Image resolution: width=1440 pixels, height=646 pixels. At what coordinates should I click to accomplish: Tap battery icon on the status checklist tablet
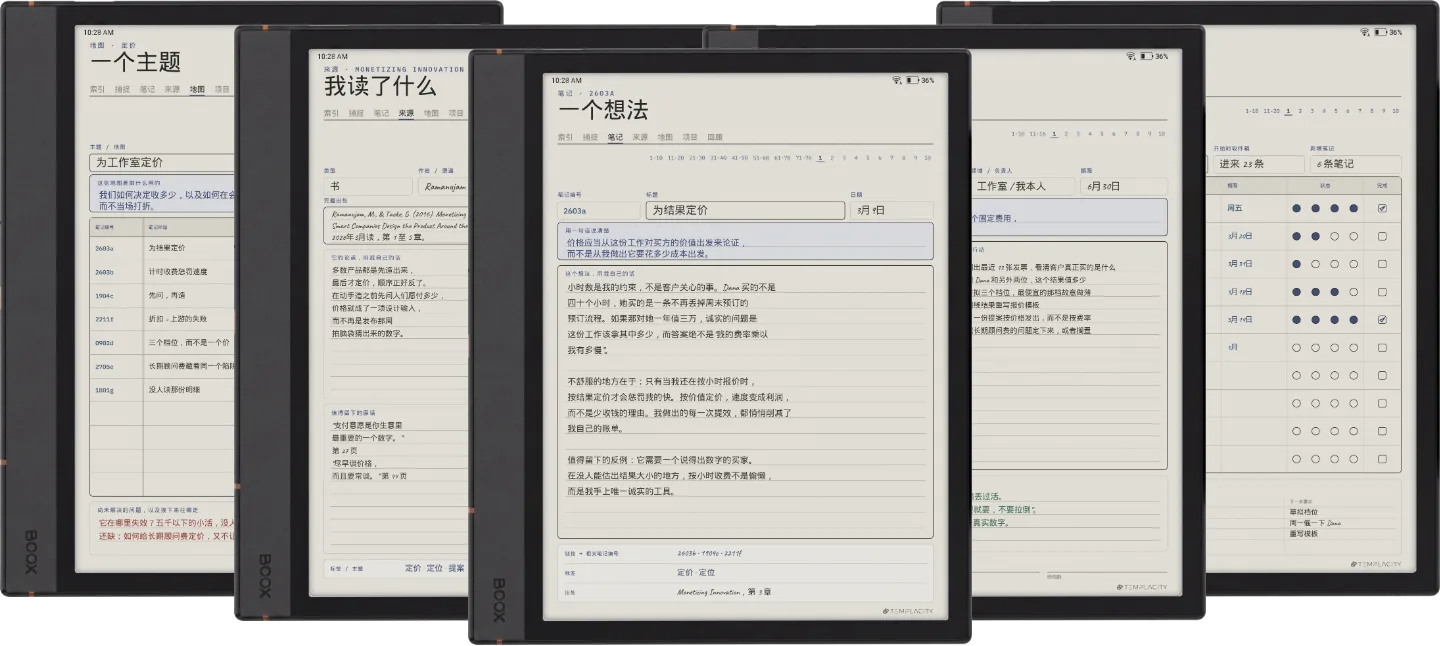[x=1380, y=32]
